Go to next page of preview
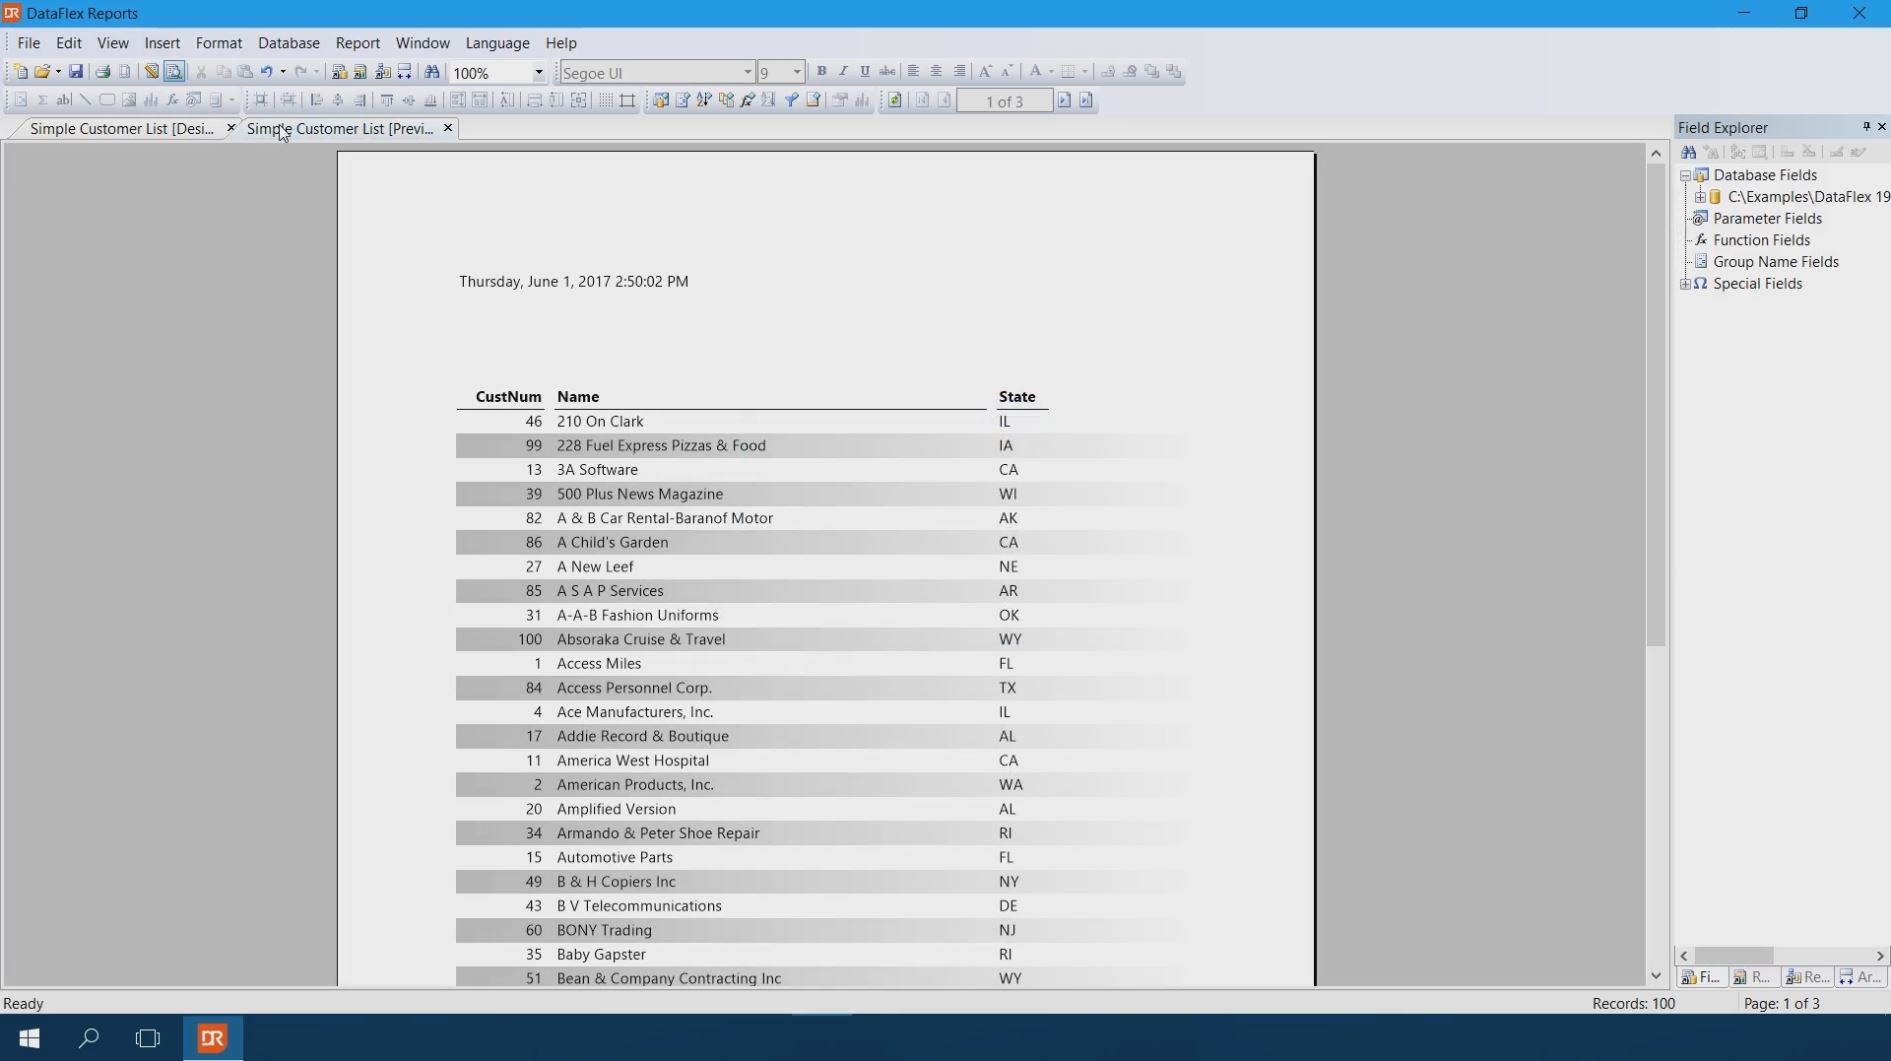This screenshot has width=1891, height=1061. click(1064, 101)
